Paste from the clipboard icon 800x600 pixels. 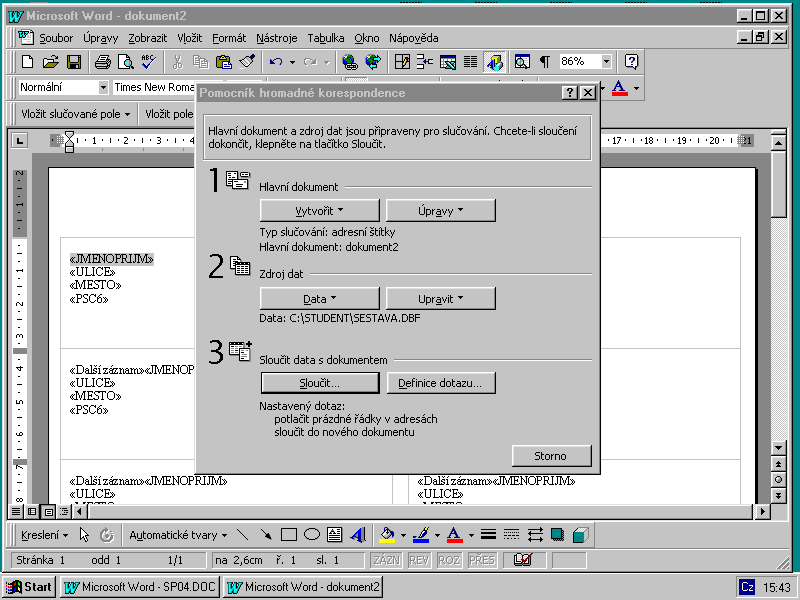coord(224,62)
